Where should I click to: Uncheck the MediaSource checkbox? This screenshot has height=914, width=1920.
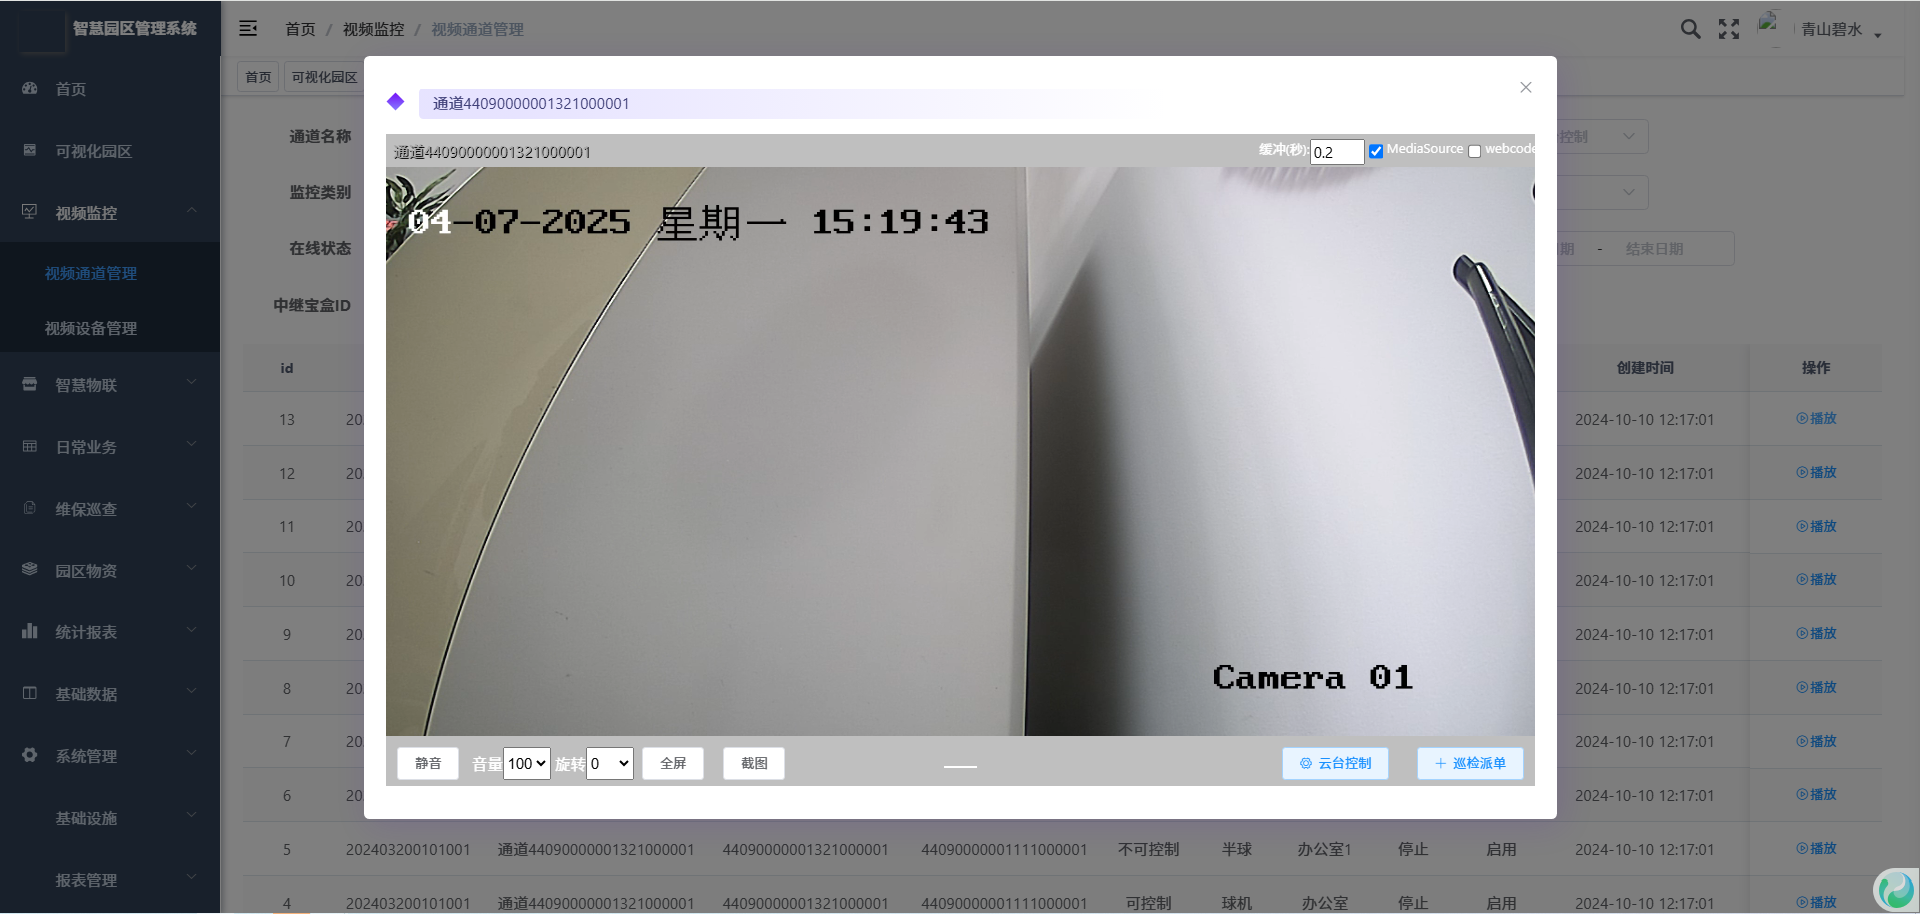pyautogui.click(x=1376, y=151)
